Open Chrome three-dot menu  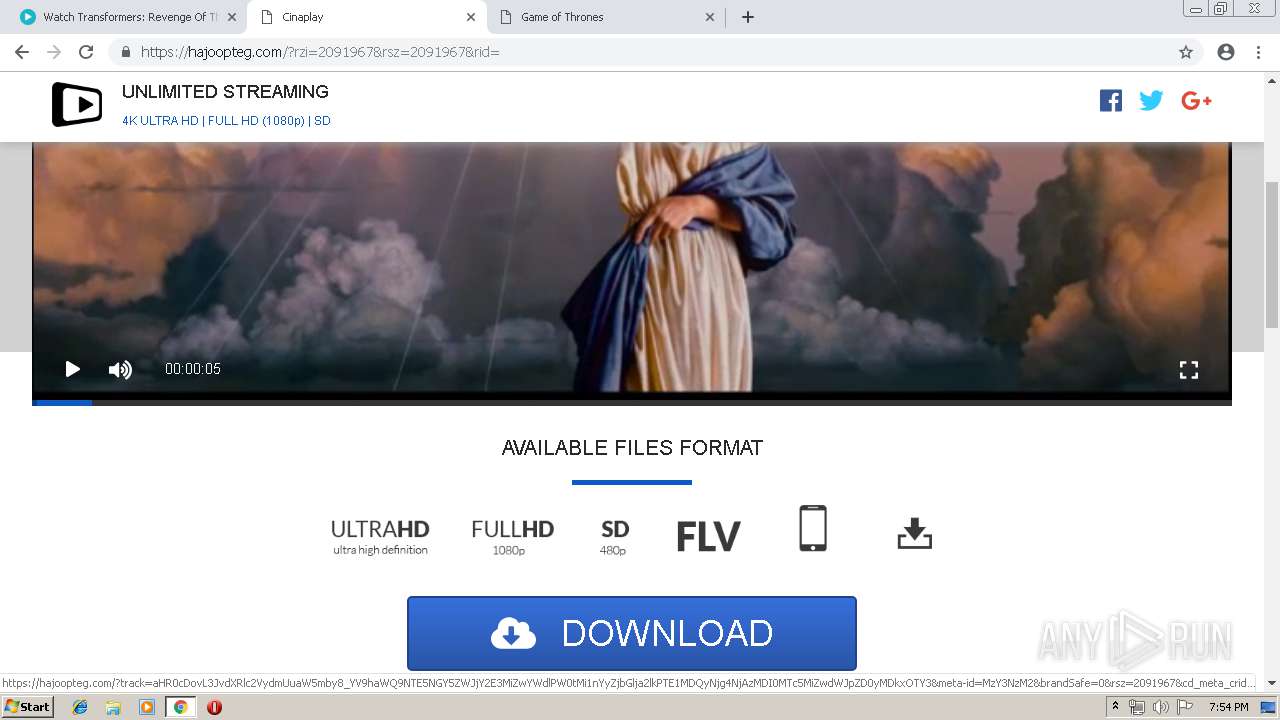tap(1258, 52)
